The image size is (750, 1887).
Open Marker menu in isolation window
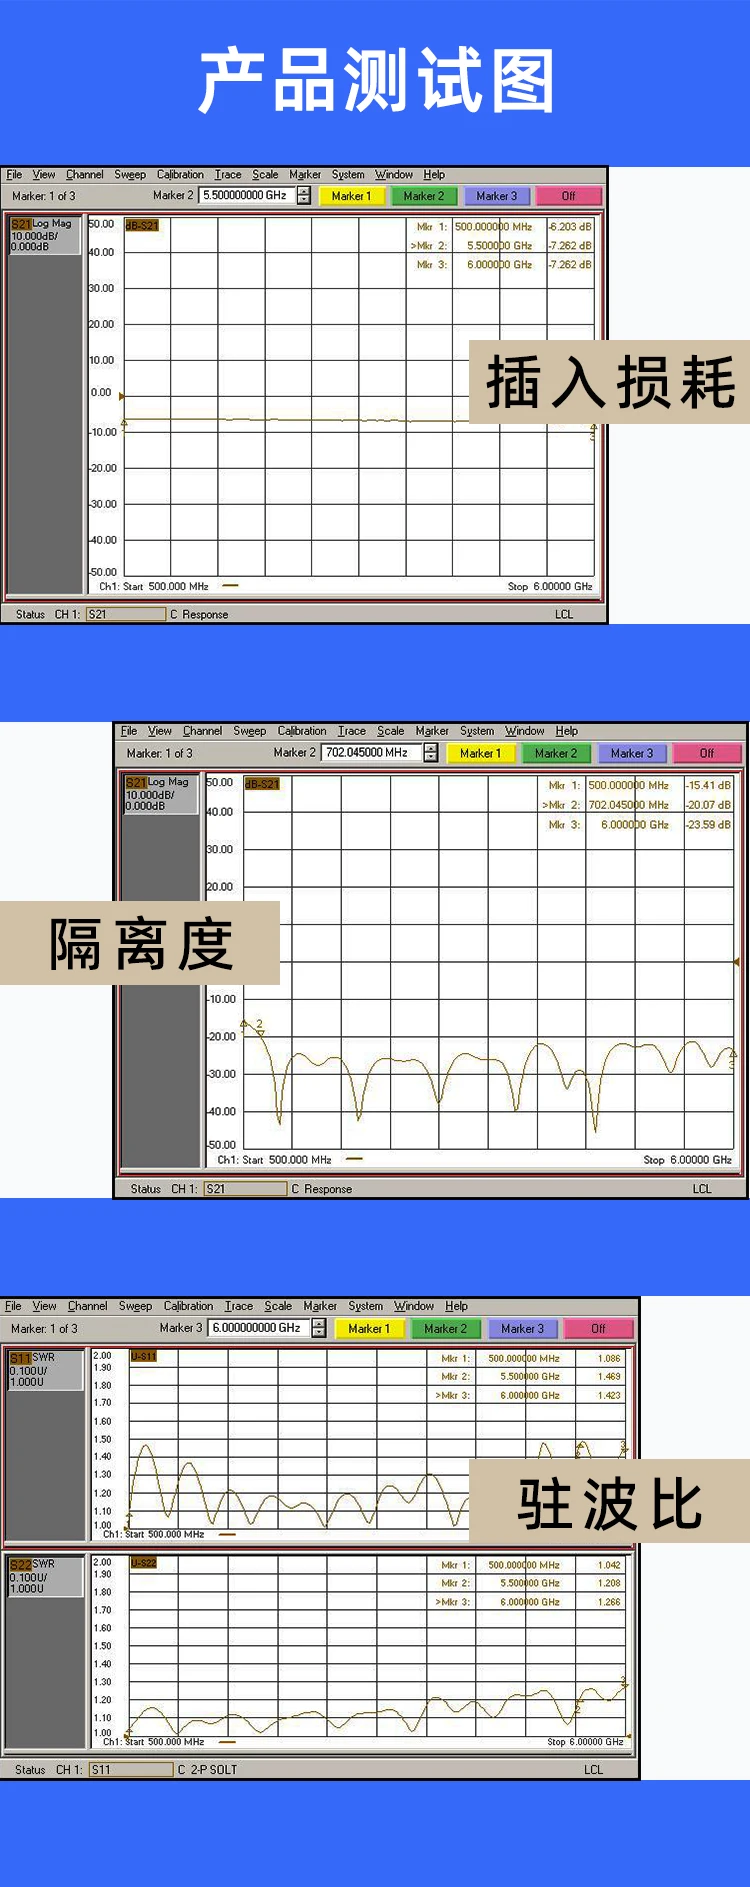coord(432,731)
